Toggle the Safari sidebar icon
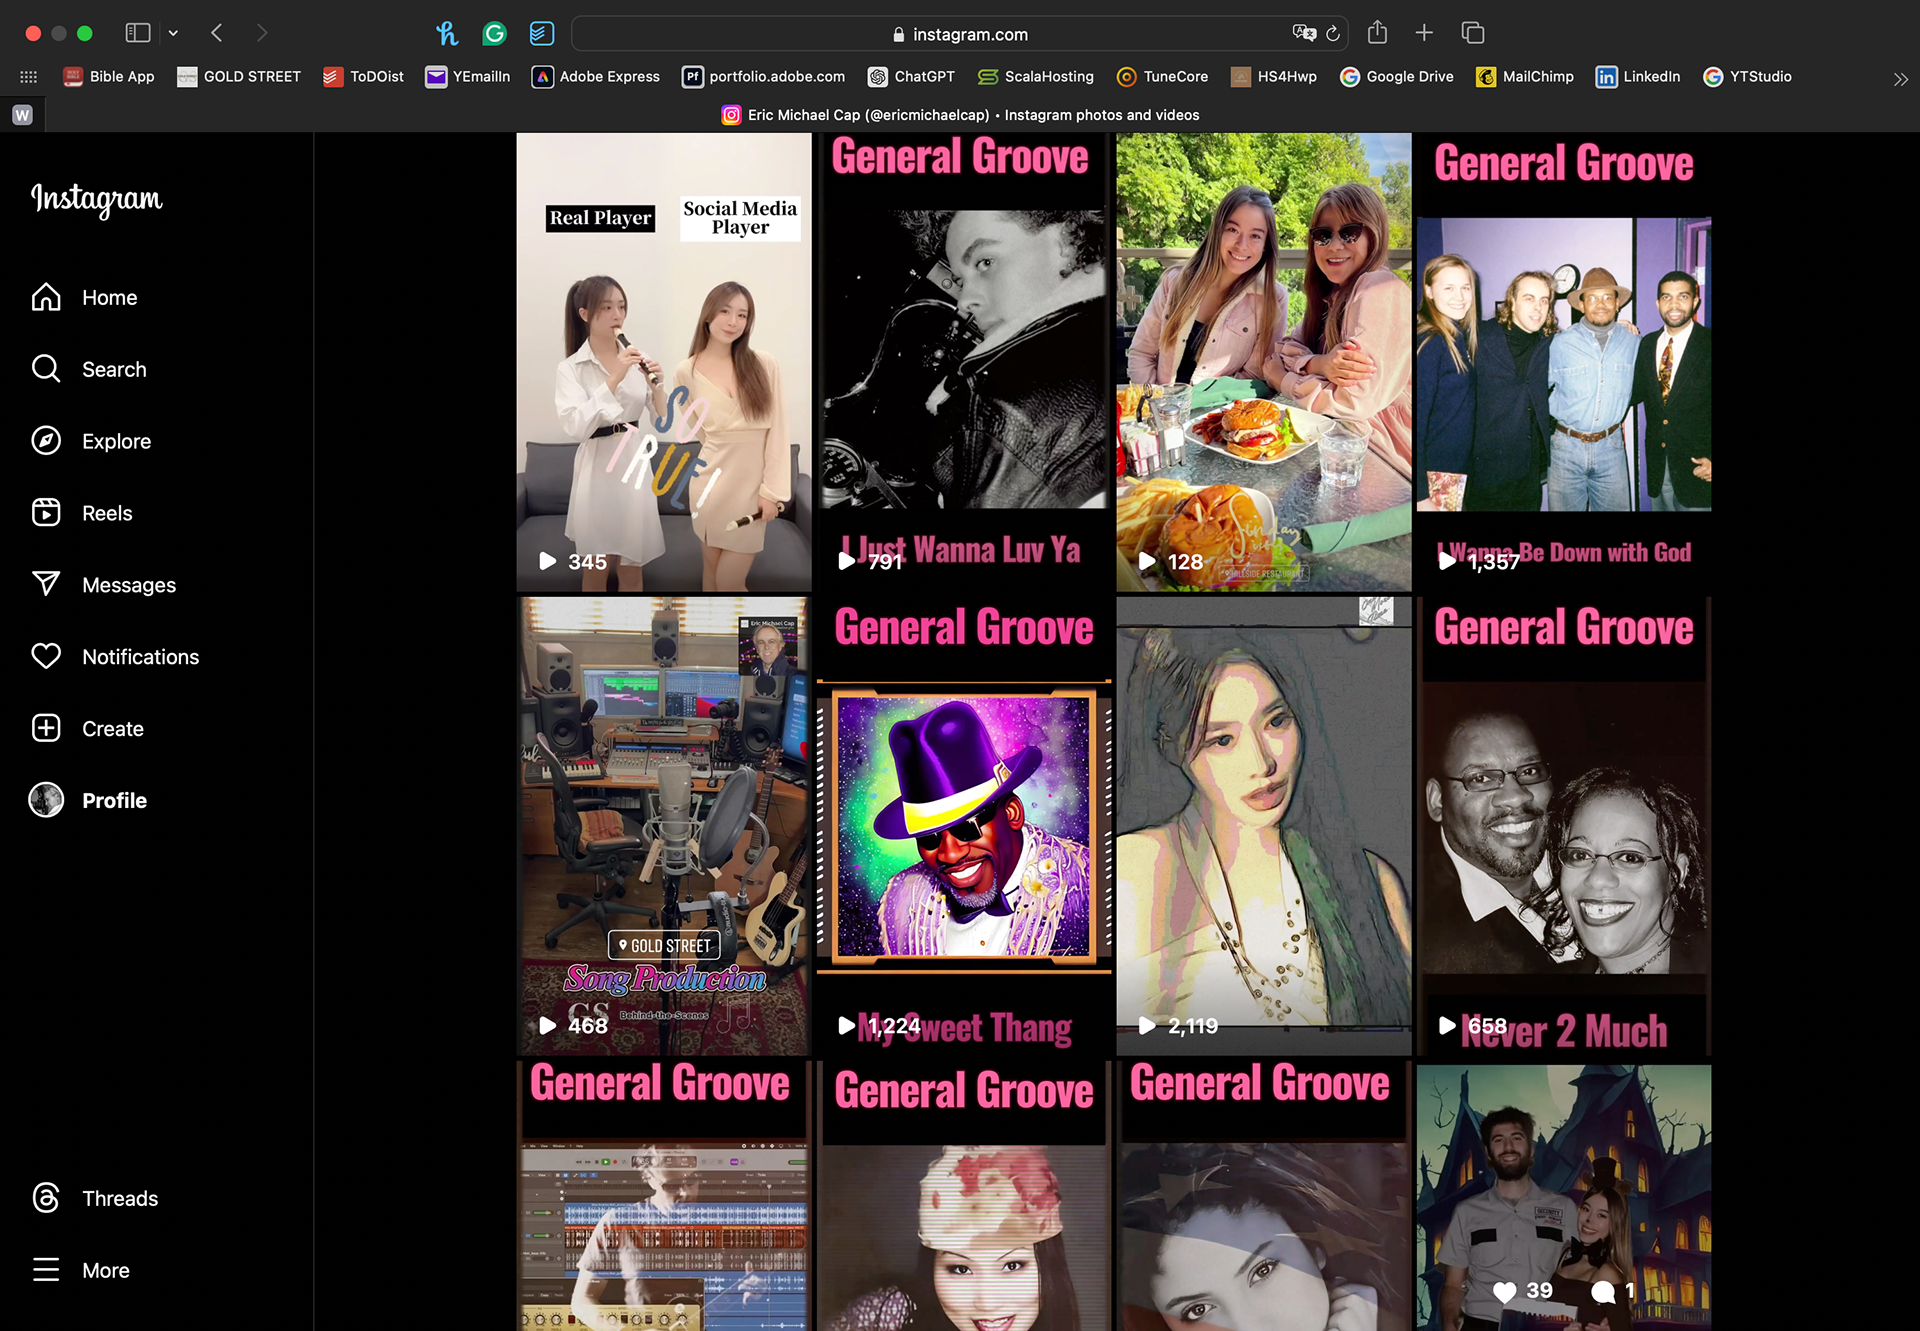The width and height of the screenshot is (1920, 1331). [x=138, y=33]
